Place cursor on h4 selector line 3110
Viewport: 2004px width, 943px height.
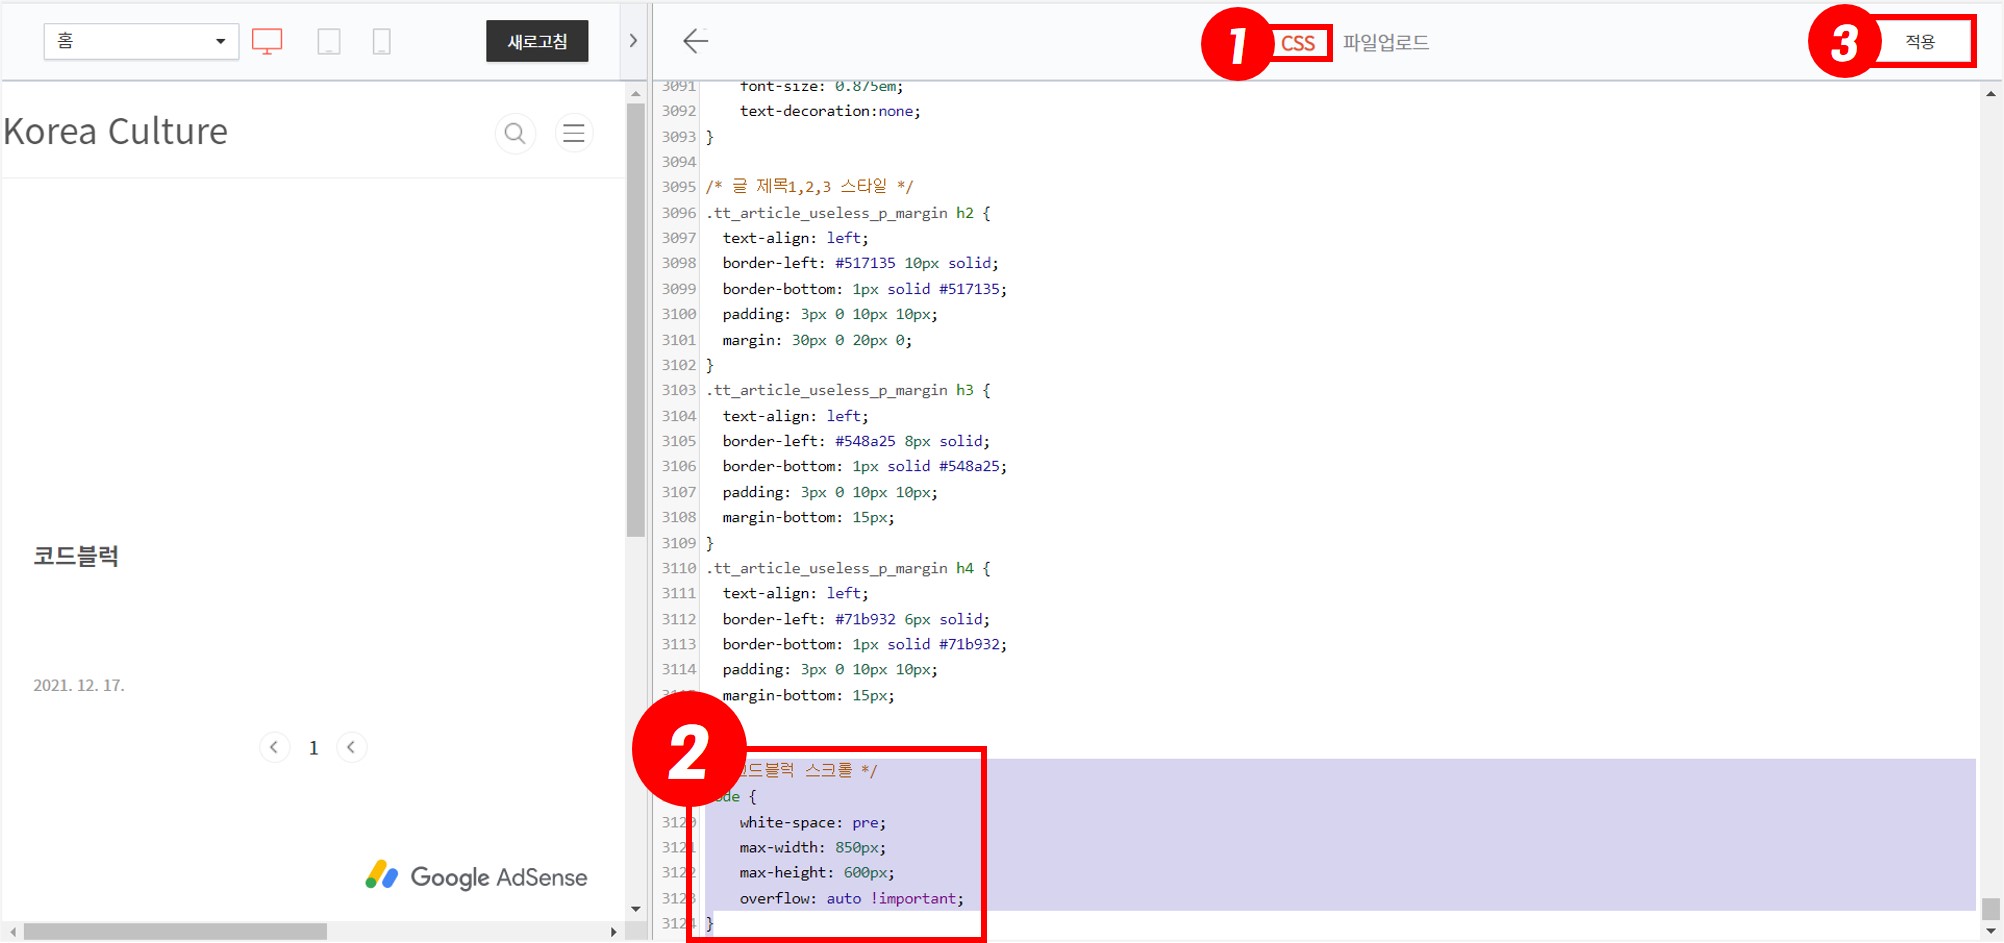click(x=848, y=568)
